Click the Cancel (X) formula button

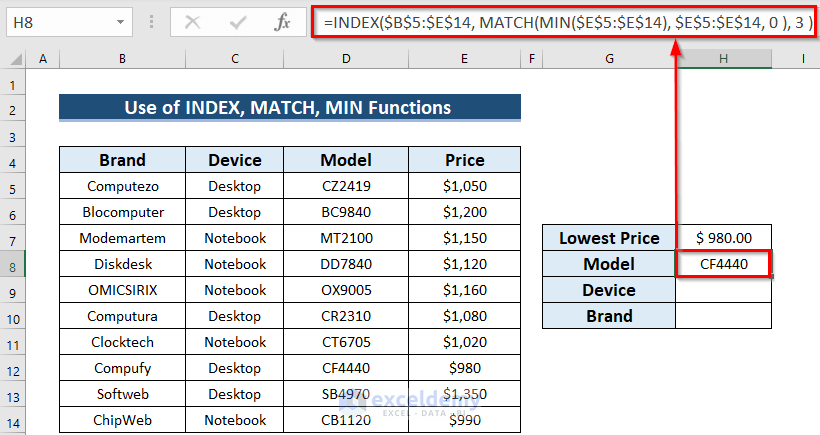193,21
